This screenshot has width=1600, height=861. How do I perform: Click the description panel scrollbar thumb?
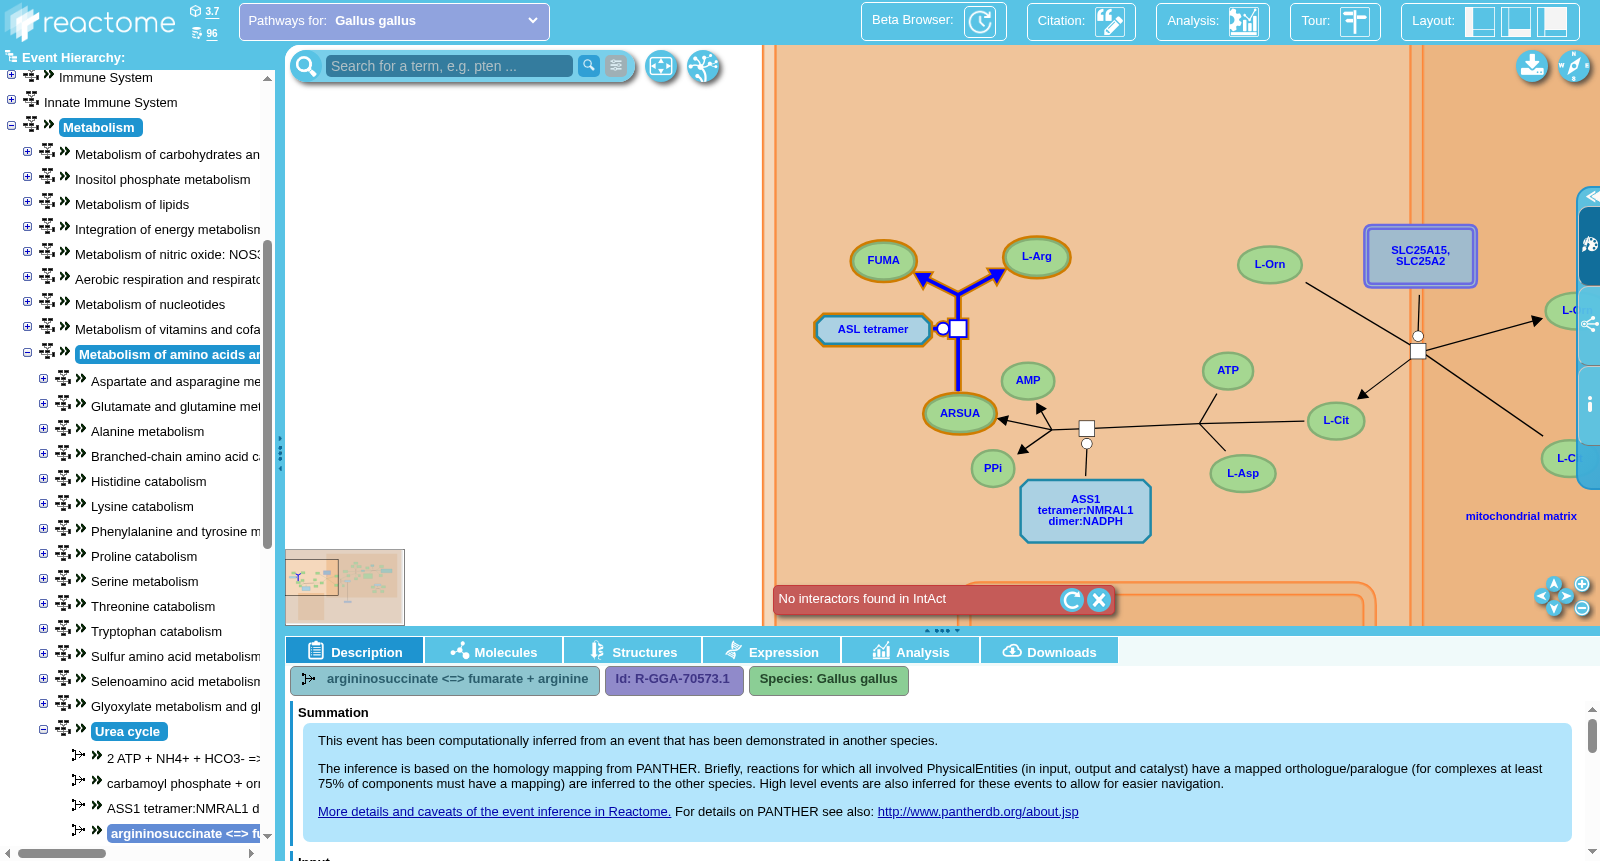click(1592, 736)
